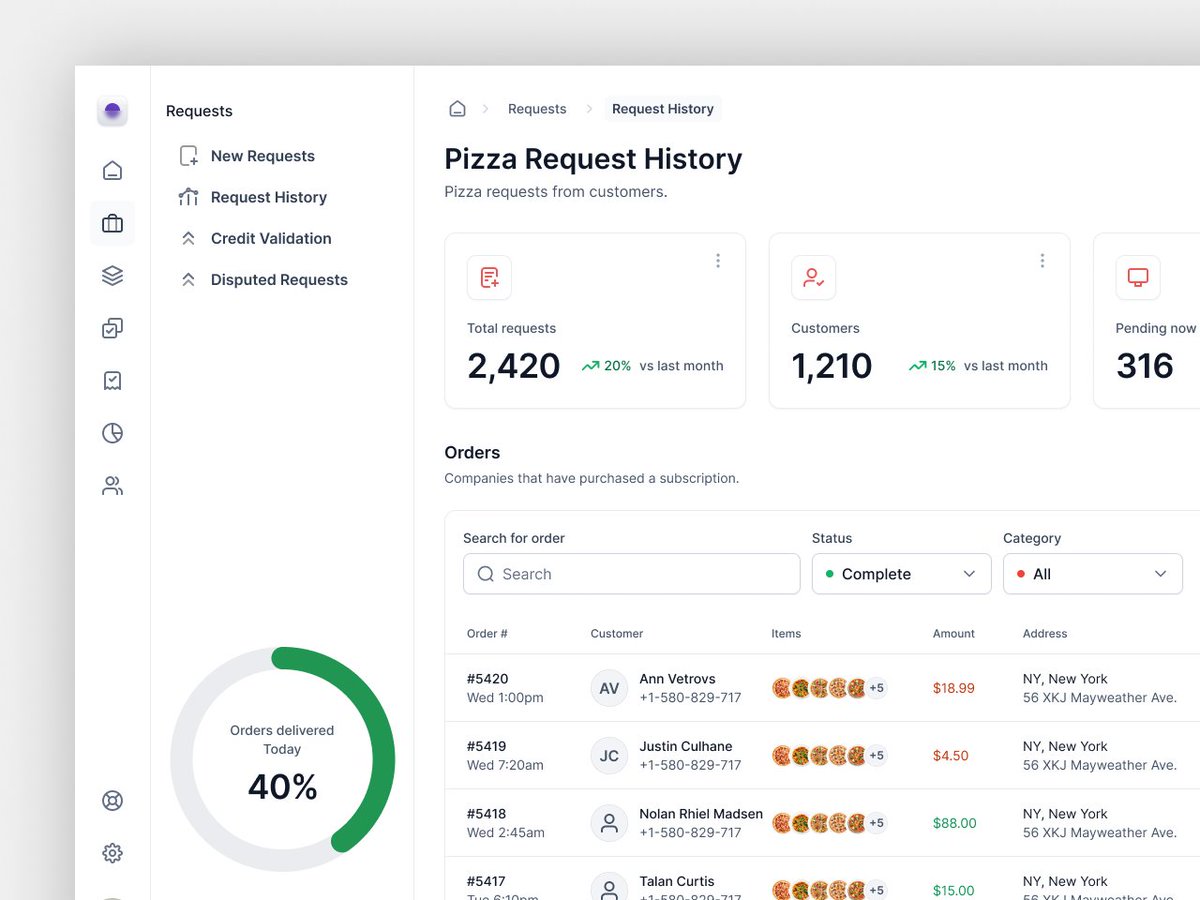
Task: Open the layers stack icon in rail
Action: (112, 276)
